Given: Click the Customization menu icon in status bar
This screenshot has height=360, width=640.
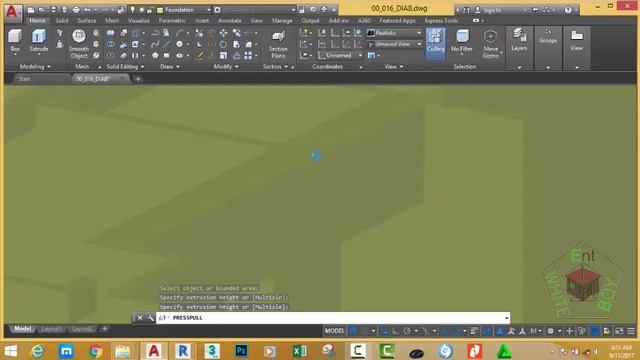Looking at the screenshot, I should point(631,331).
